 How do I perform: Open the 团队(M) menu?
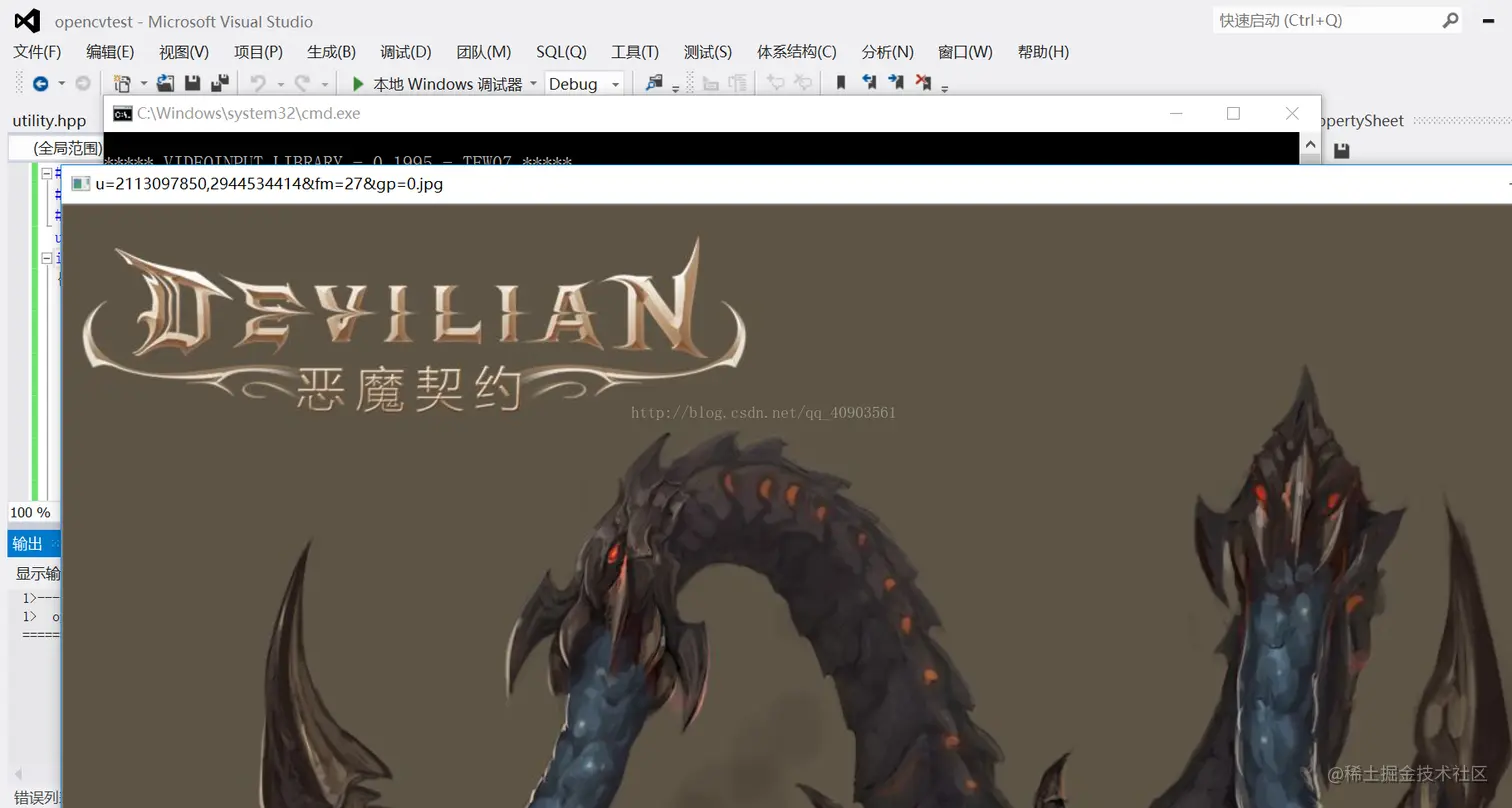[x=483, y=52]
